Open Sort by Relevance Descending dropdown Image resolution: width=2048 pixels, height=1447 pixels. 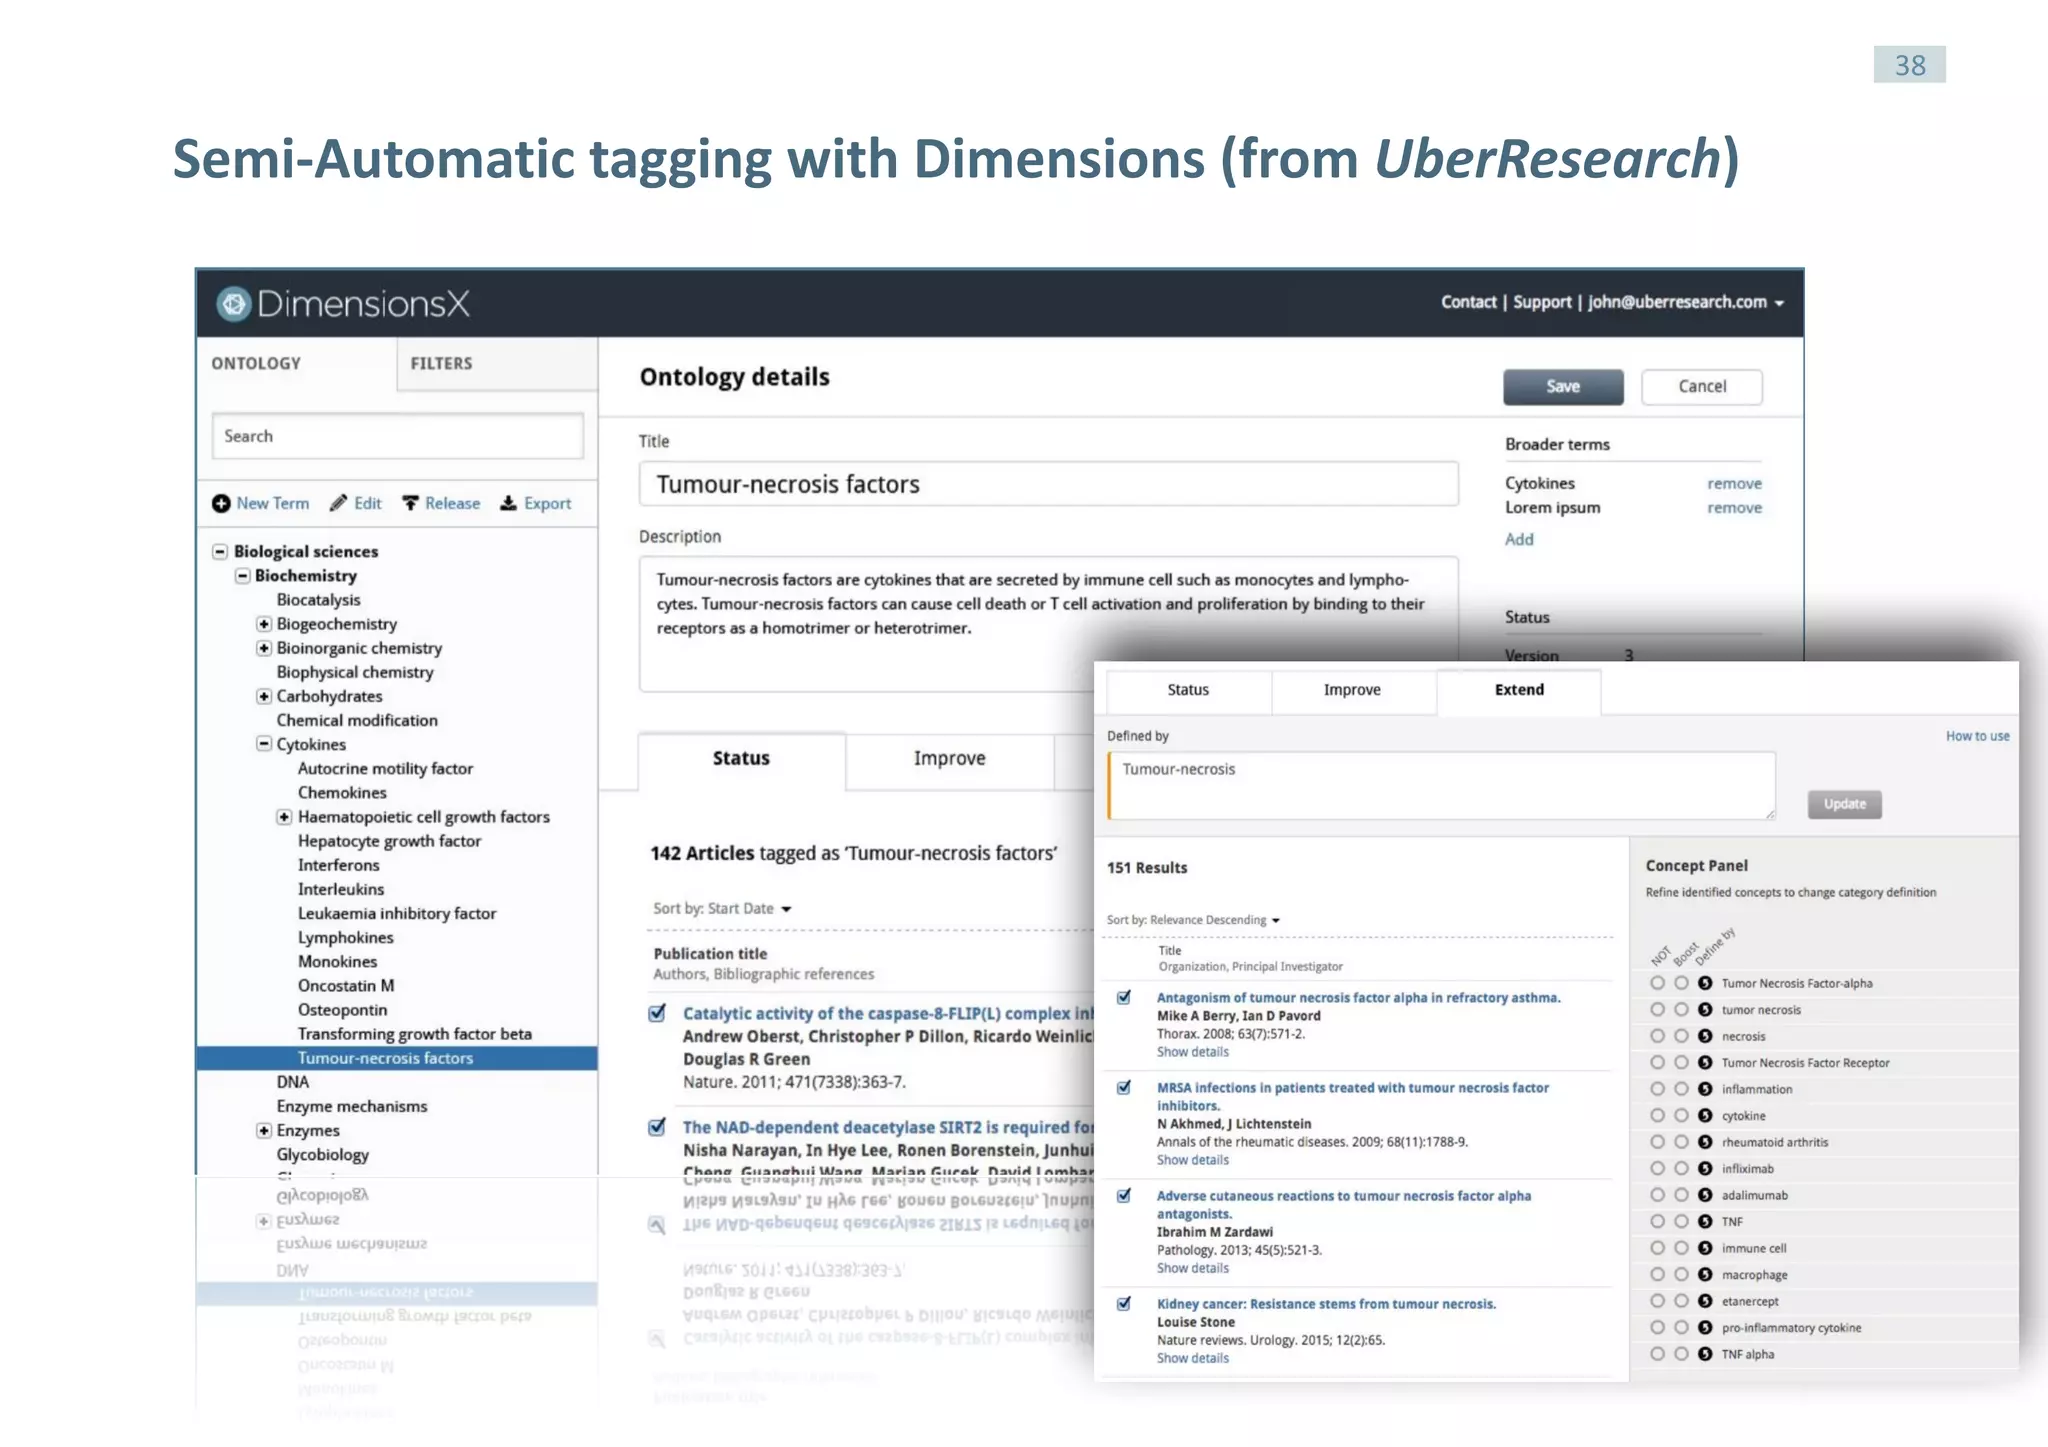(x=1193, y=920)
